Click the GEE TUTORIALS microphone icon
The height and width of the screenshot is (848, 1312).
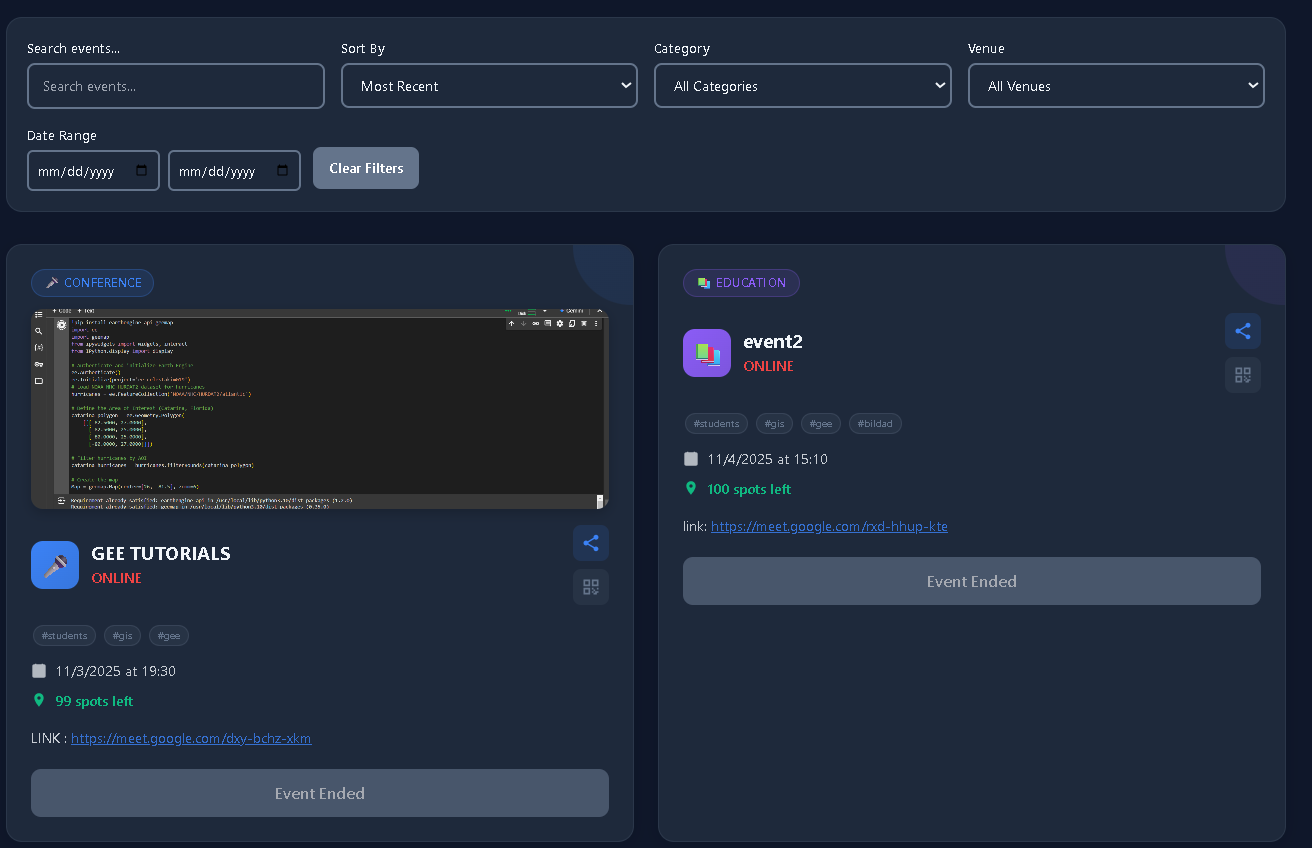point(55,565)
